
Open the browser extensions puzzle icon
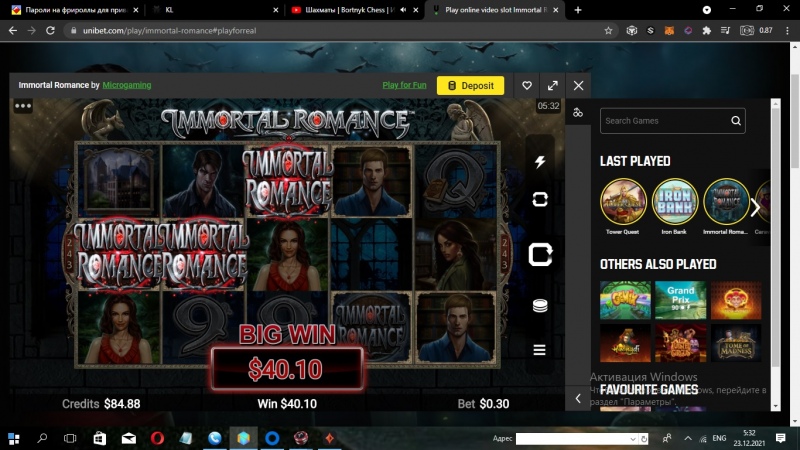tap(707, 31)
